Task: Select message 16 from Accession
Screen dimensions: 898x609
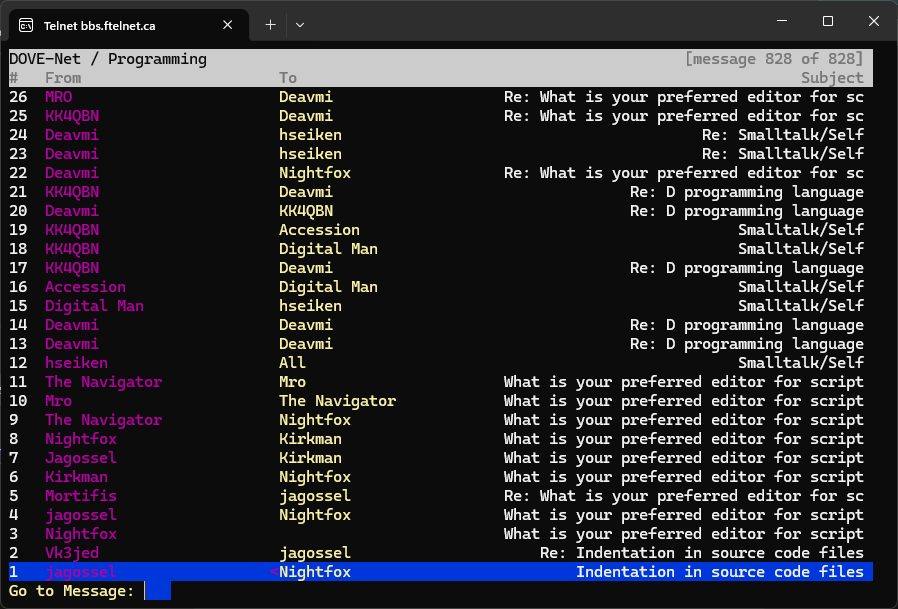Action: click(x=440, y=286)
